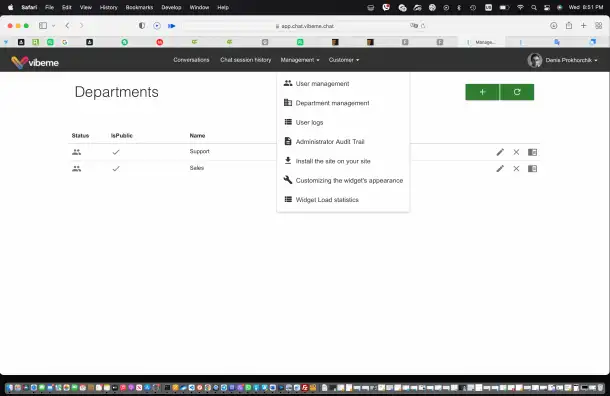Toggle IsPublic checkmark for Support department
The image size is (610, 396).
click(116, 152)
